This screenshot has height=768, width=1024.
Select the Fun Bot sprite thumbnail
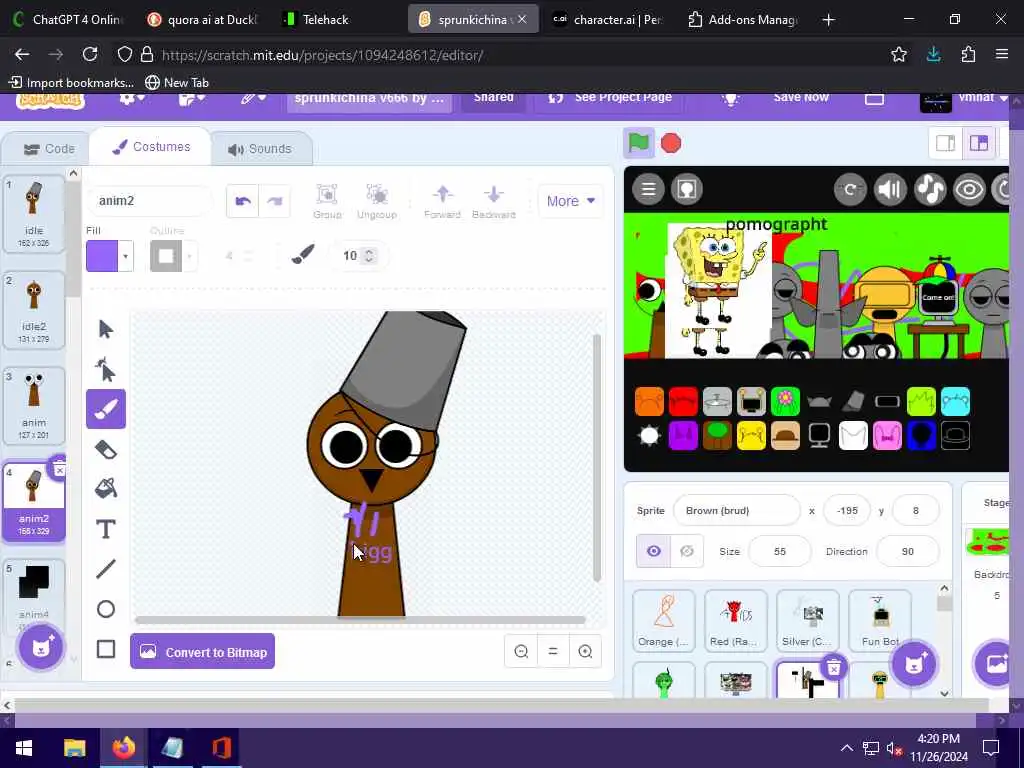pos(880,620)
